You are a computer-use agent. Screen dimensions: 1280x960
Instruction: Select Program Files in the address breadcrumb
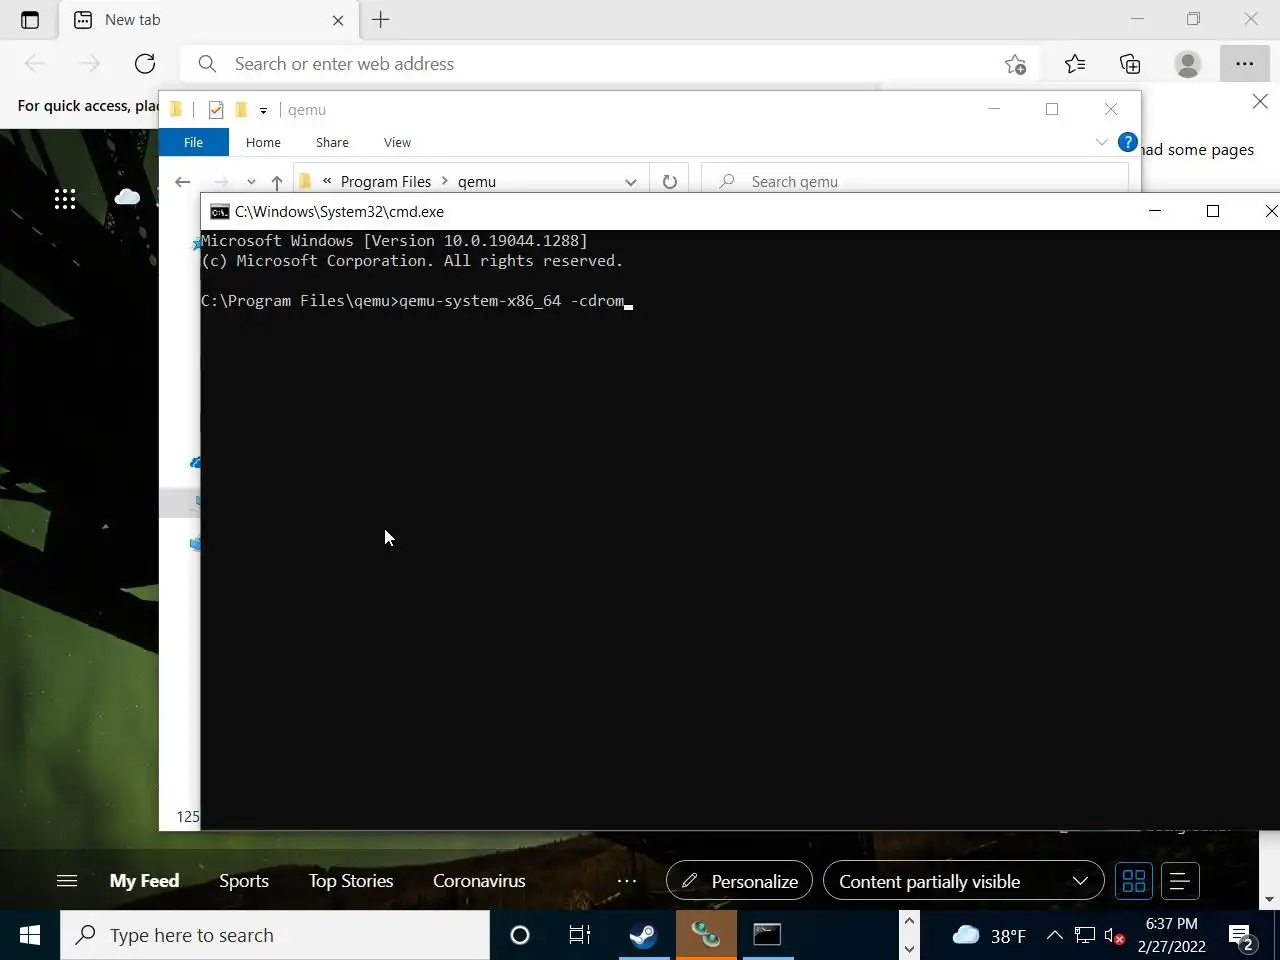point(386,182)
